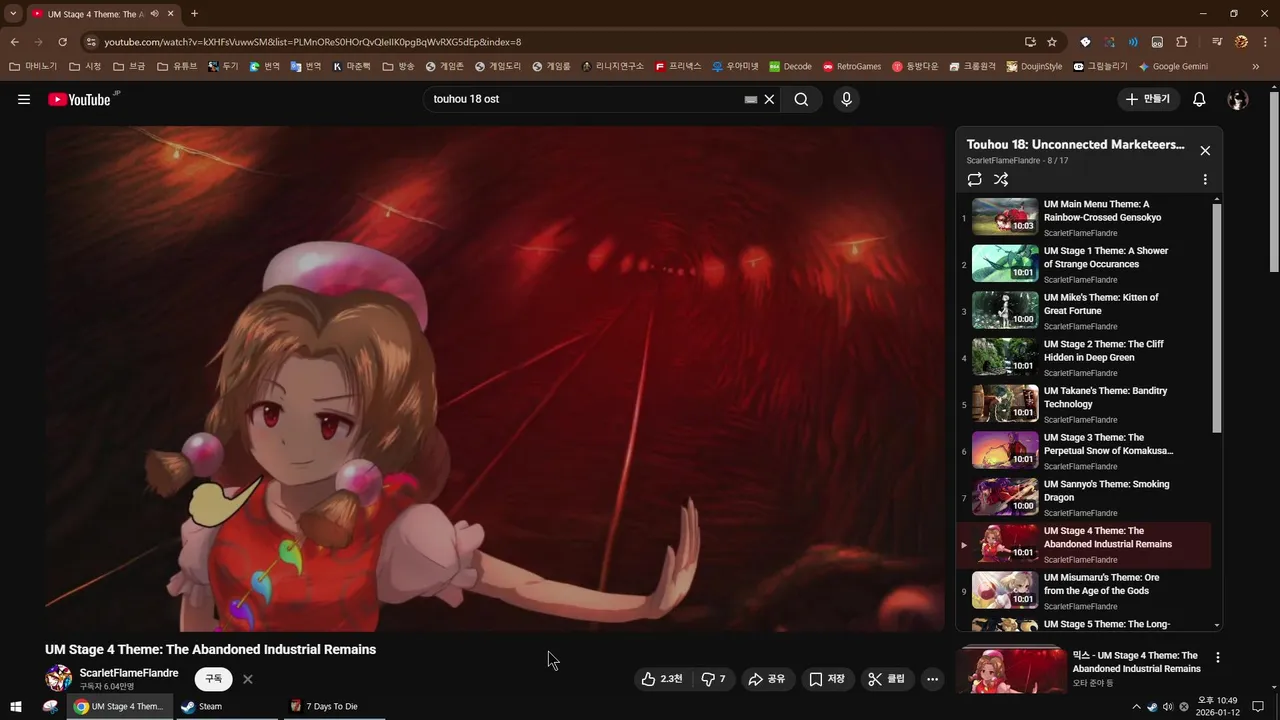
Task: Reload the page in Chrome
Action: tap(62, 42)
